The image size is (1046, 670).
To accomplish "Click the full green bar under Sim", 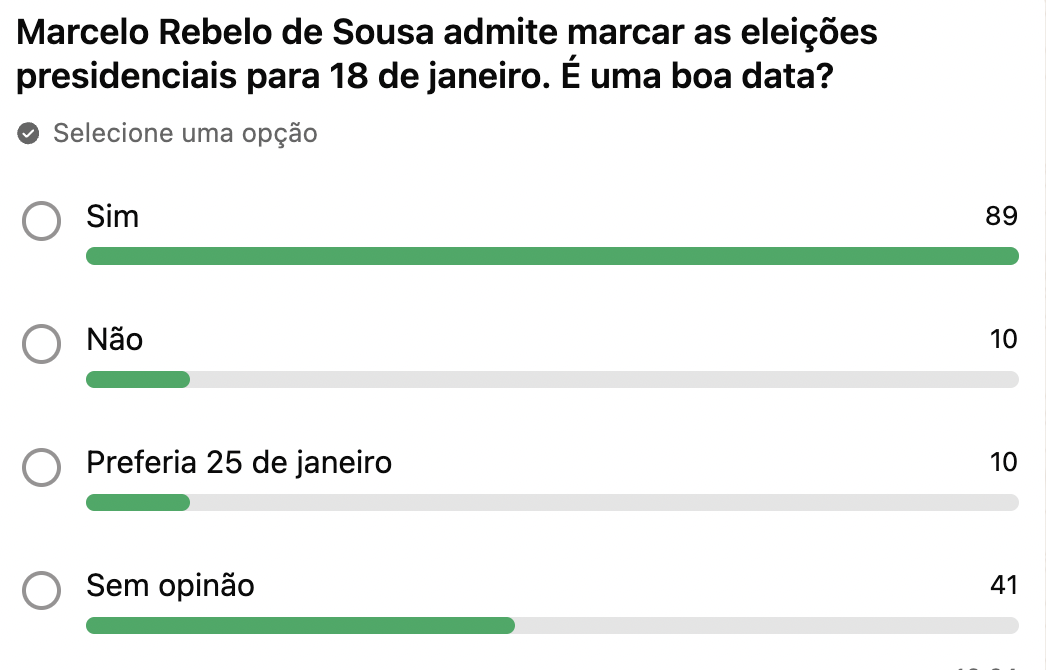I will [x=552, y=257].
